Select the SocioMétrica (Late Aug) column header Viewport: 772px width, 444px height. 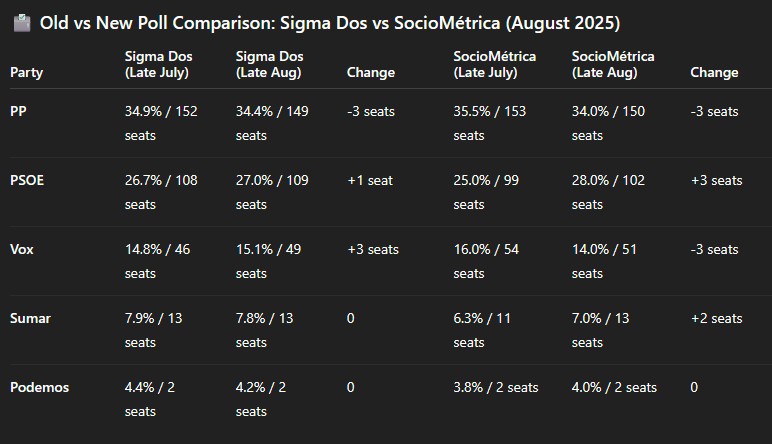(x=611, y=64)
